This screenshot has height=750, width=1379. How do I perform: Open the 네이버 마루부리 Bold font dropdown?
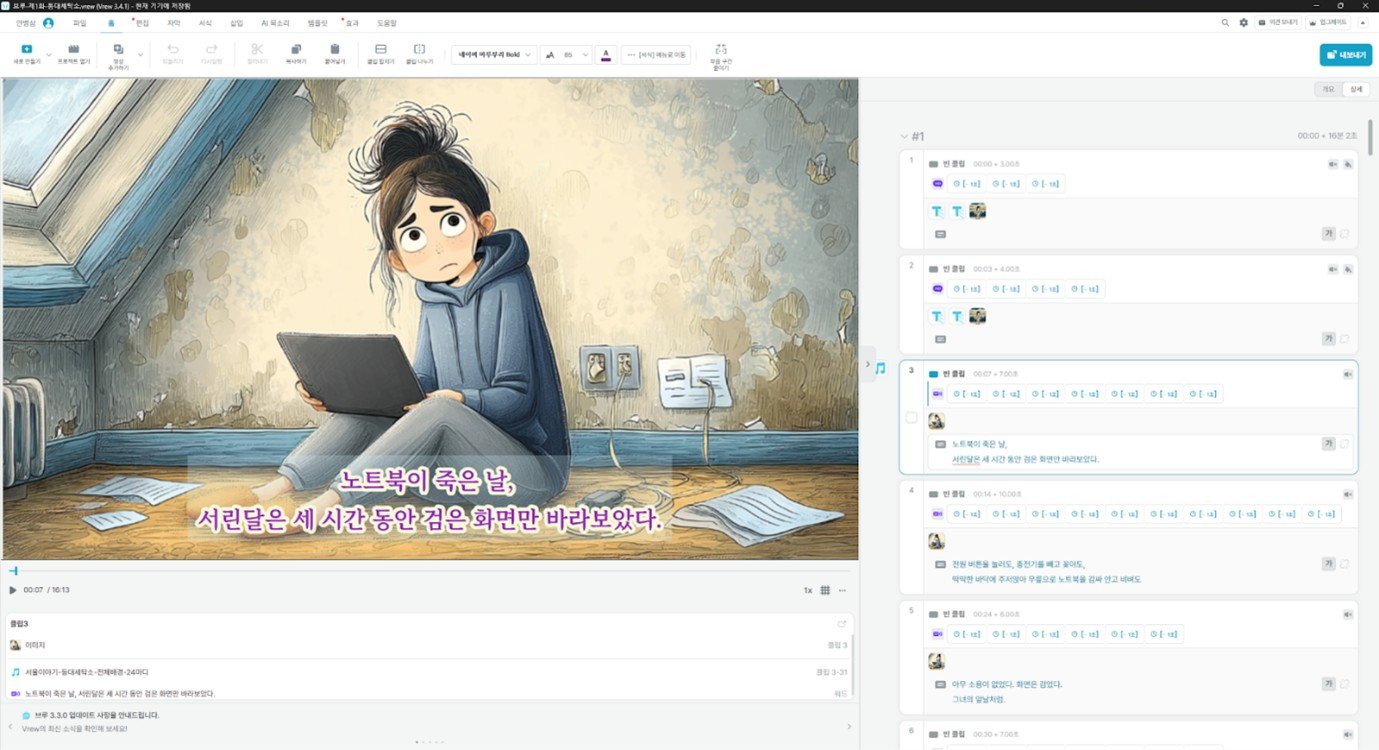tap(492, 55)
